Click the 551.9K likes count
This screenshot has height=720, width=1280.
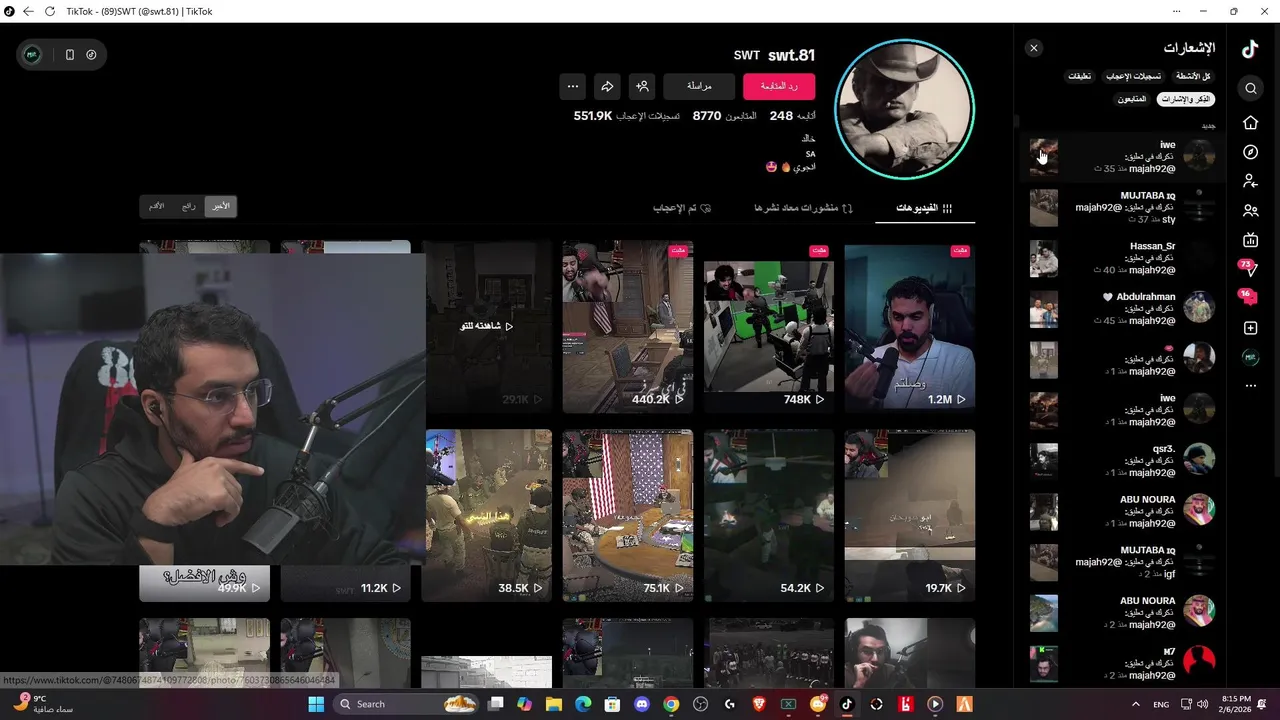point(626,116)
